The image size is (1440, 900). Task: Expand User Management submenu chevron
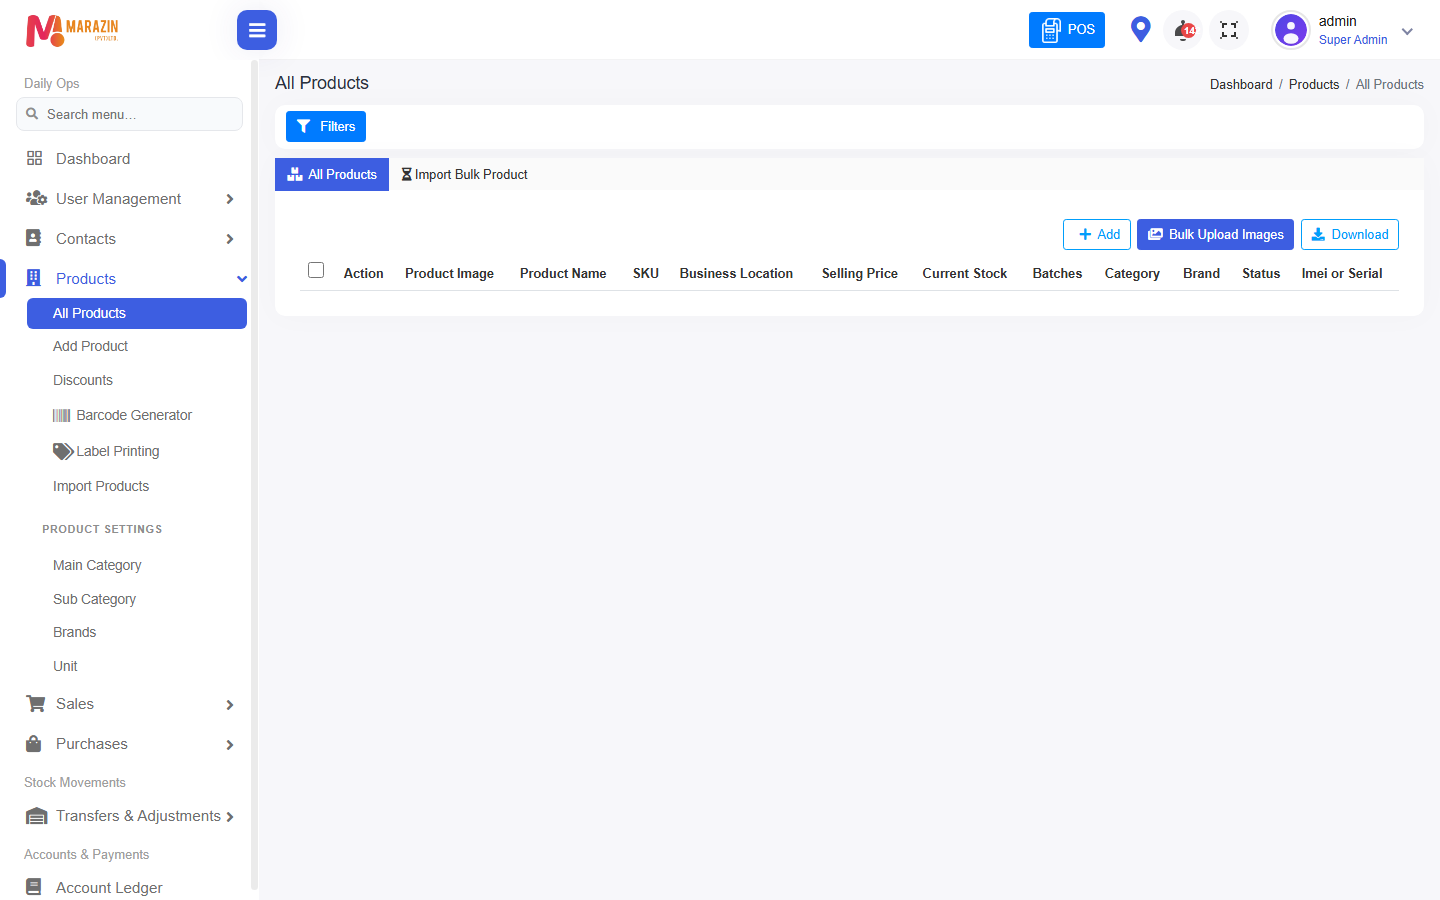point(230,199)
